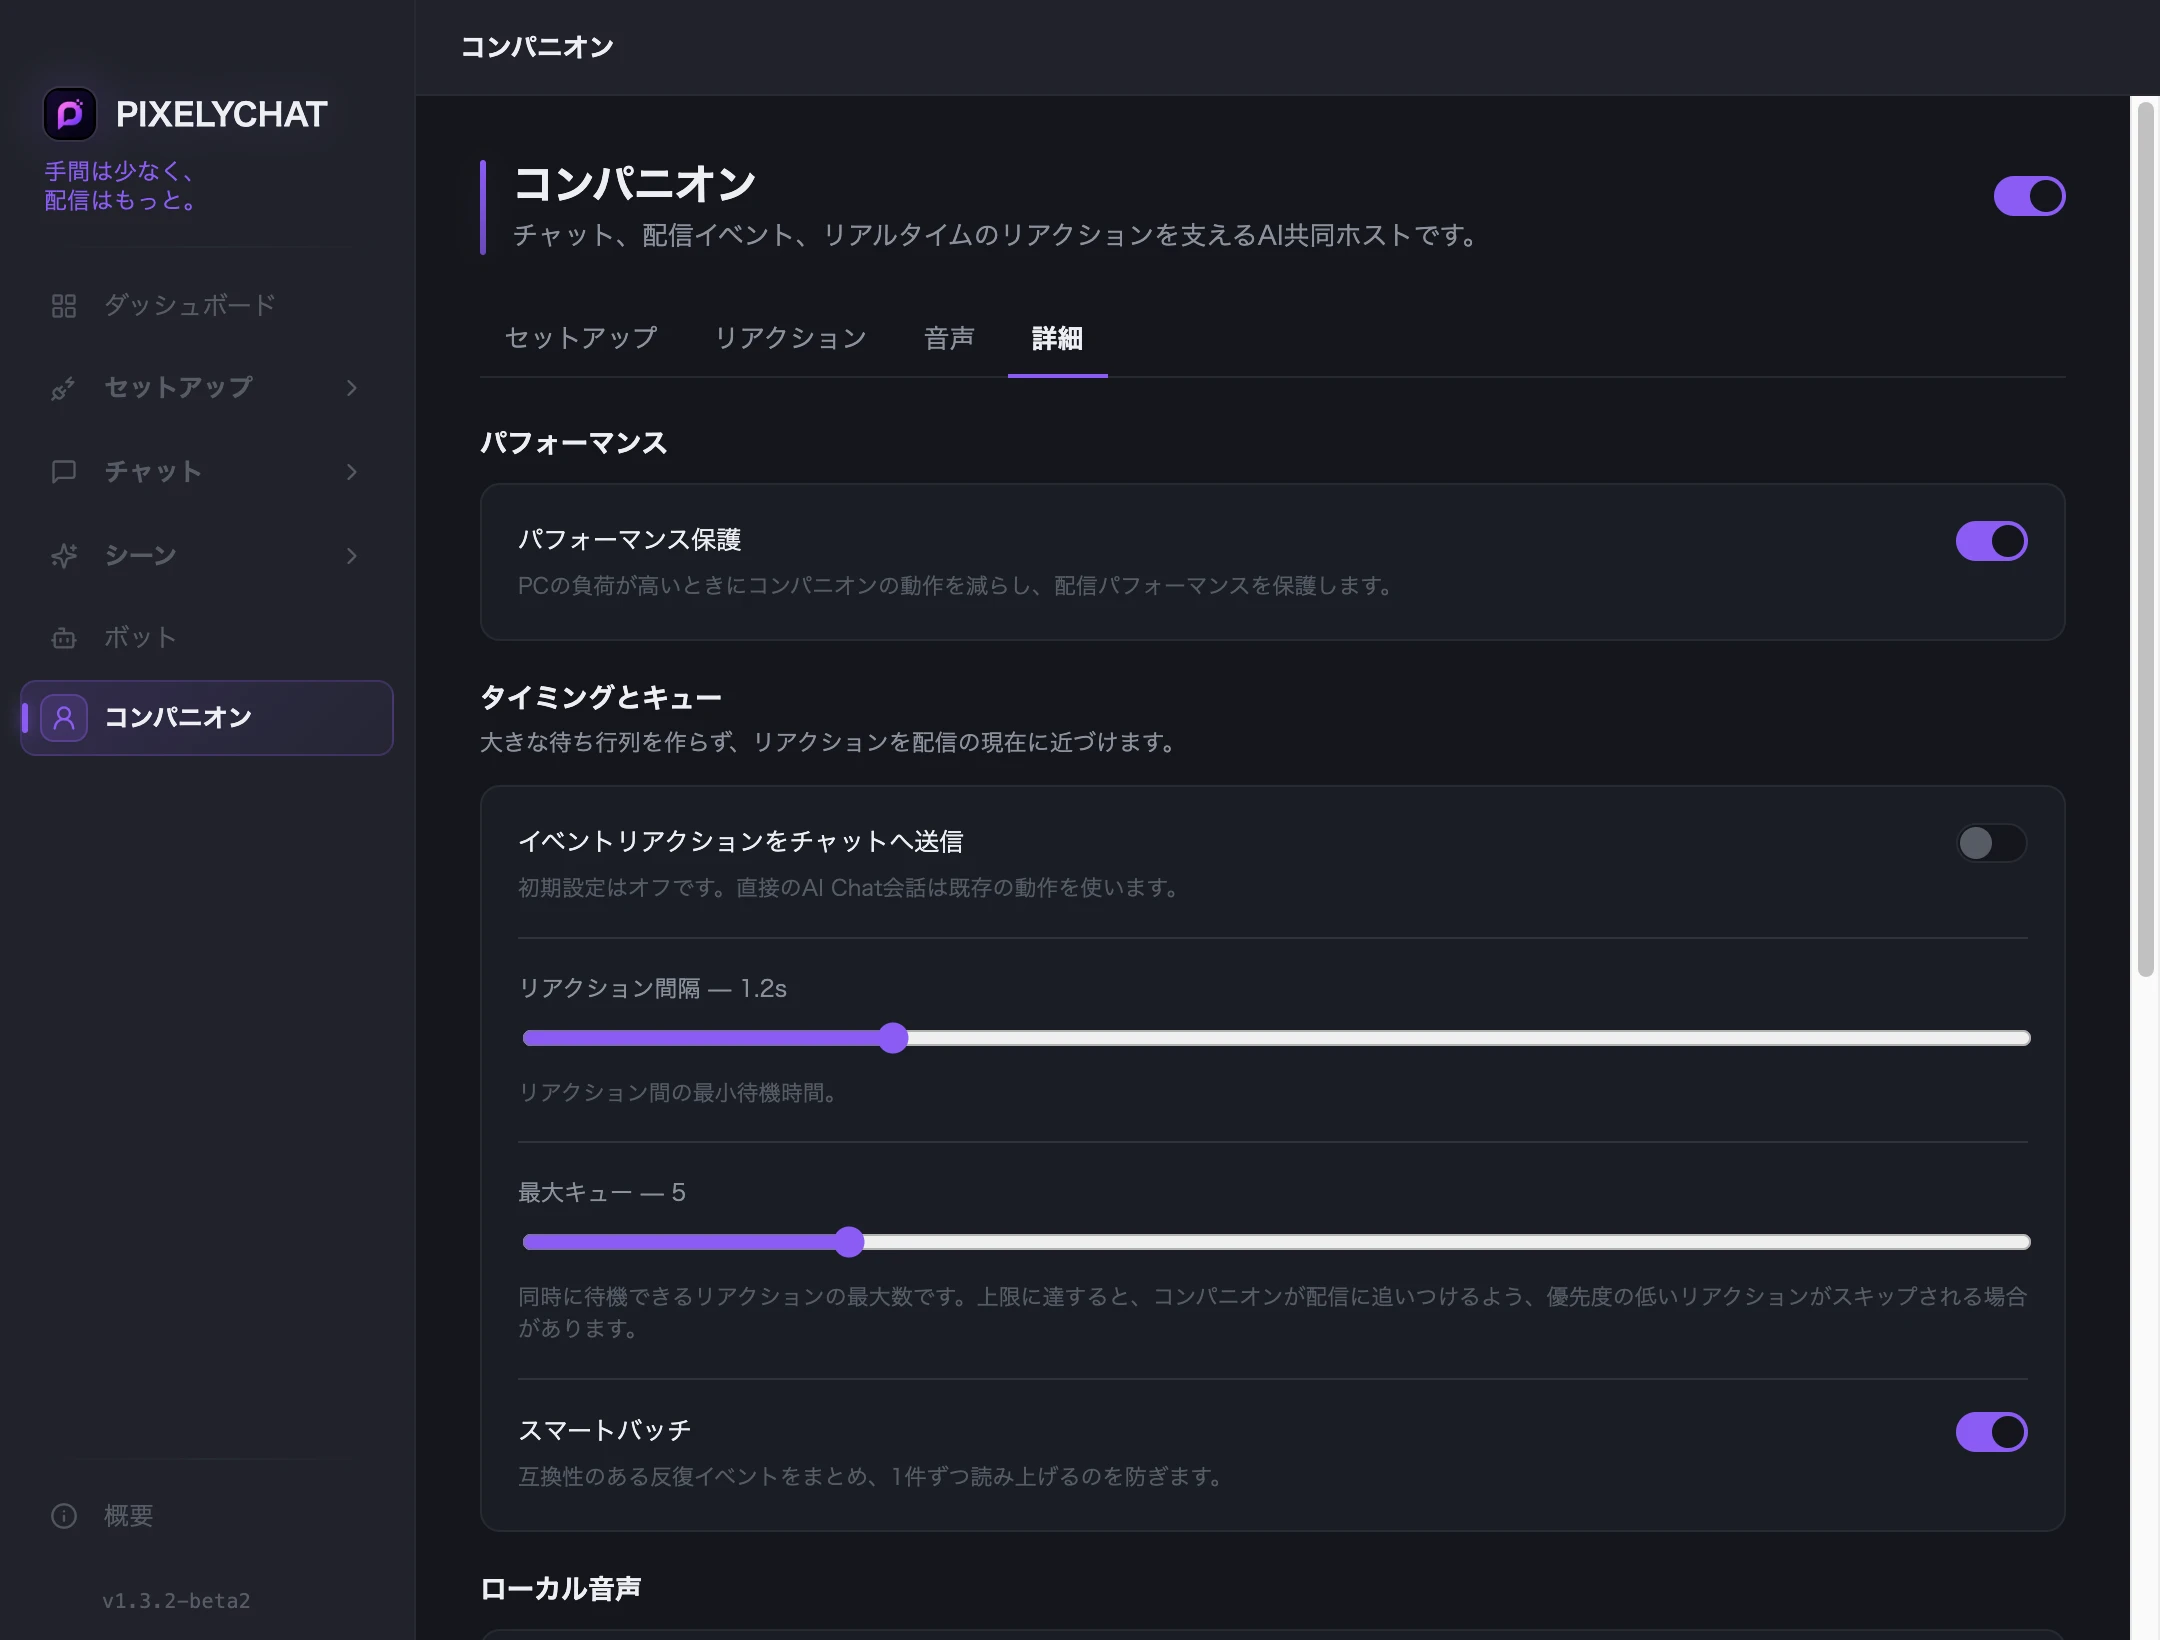Screen dimensions: 2160x1640
Task: Turn off スマートバッチ toggle
Action: pyautogui.click(x=1991, y=1432)
